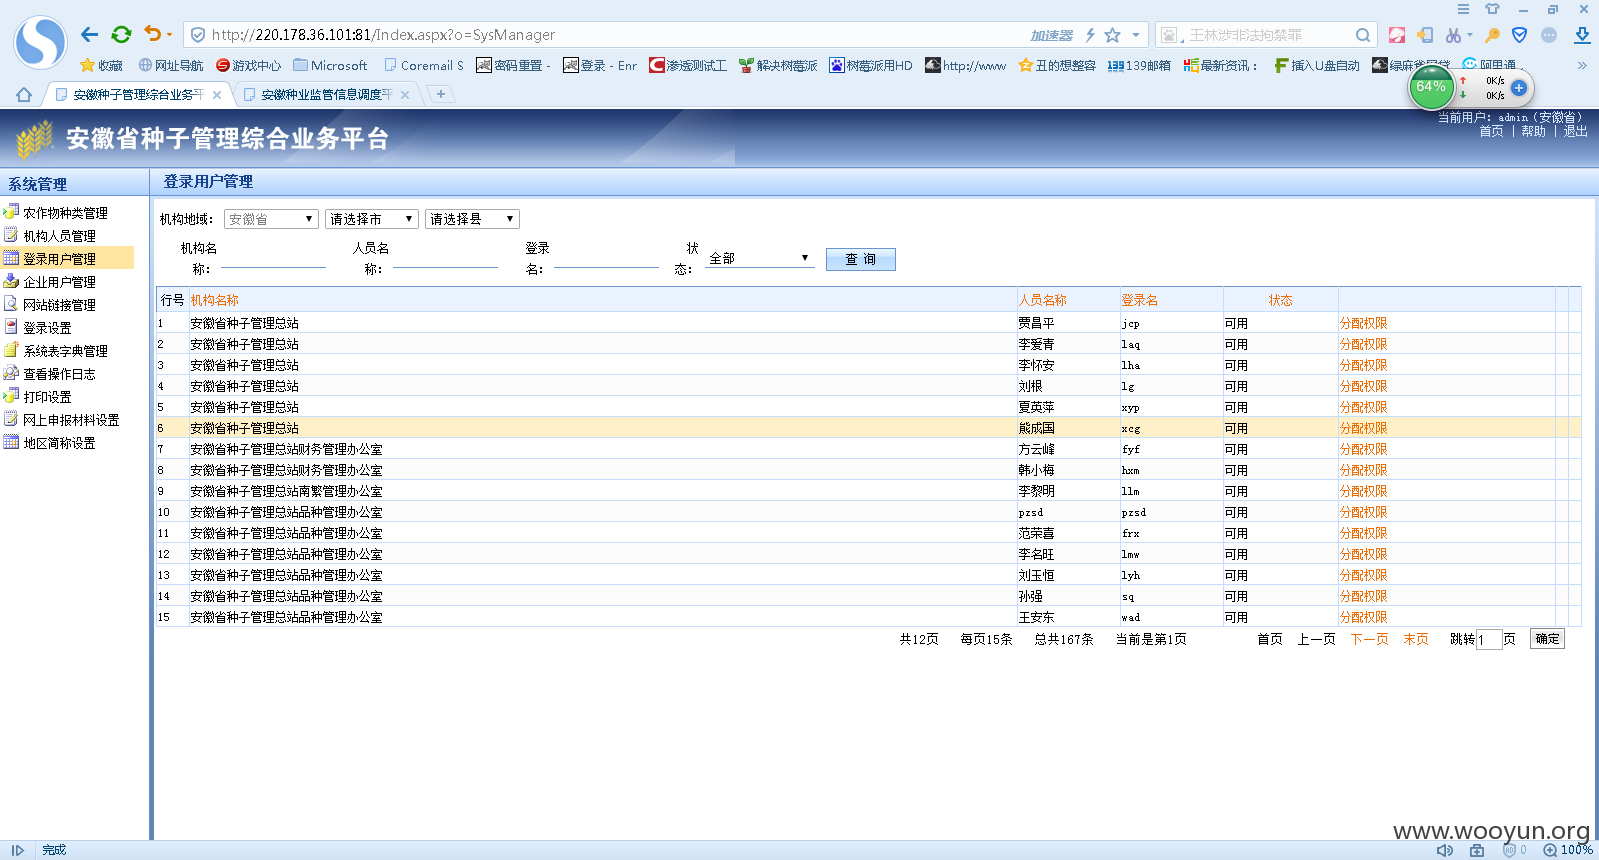
Task: Open the browser main menu icon
Action: [1463, 9]
